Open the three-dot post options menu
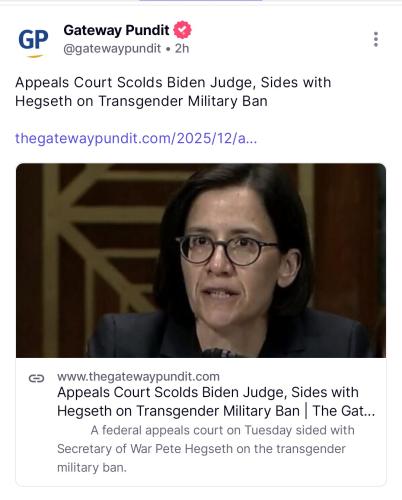 pos(376,39)
